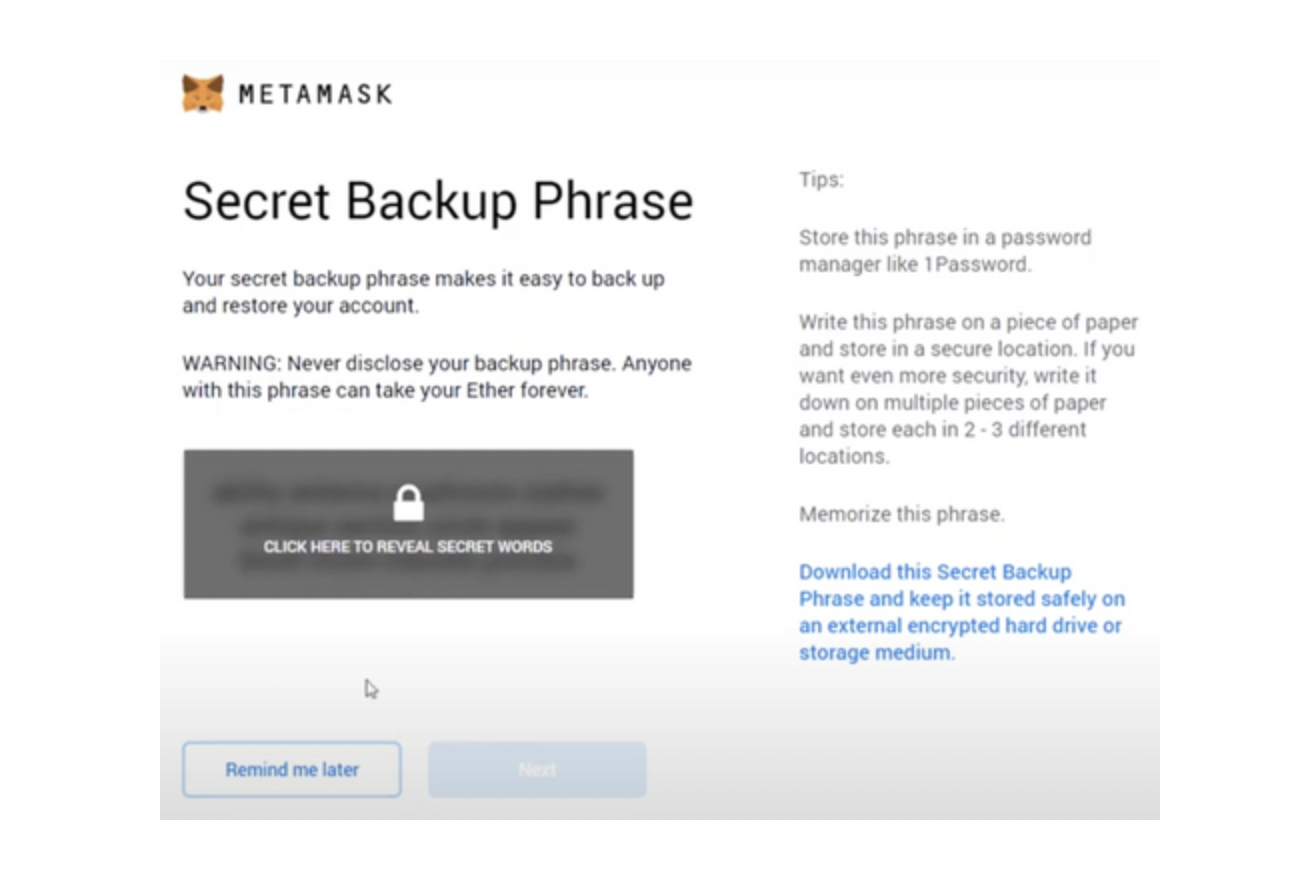1302x896 pixels.
Task: Click the Memorize this phrase tip
Action: [901, 515]
